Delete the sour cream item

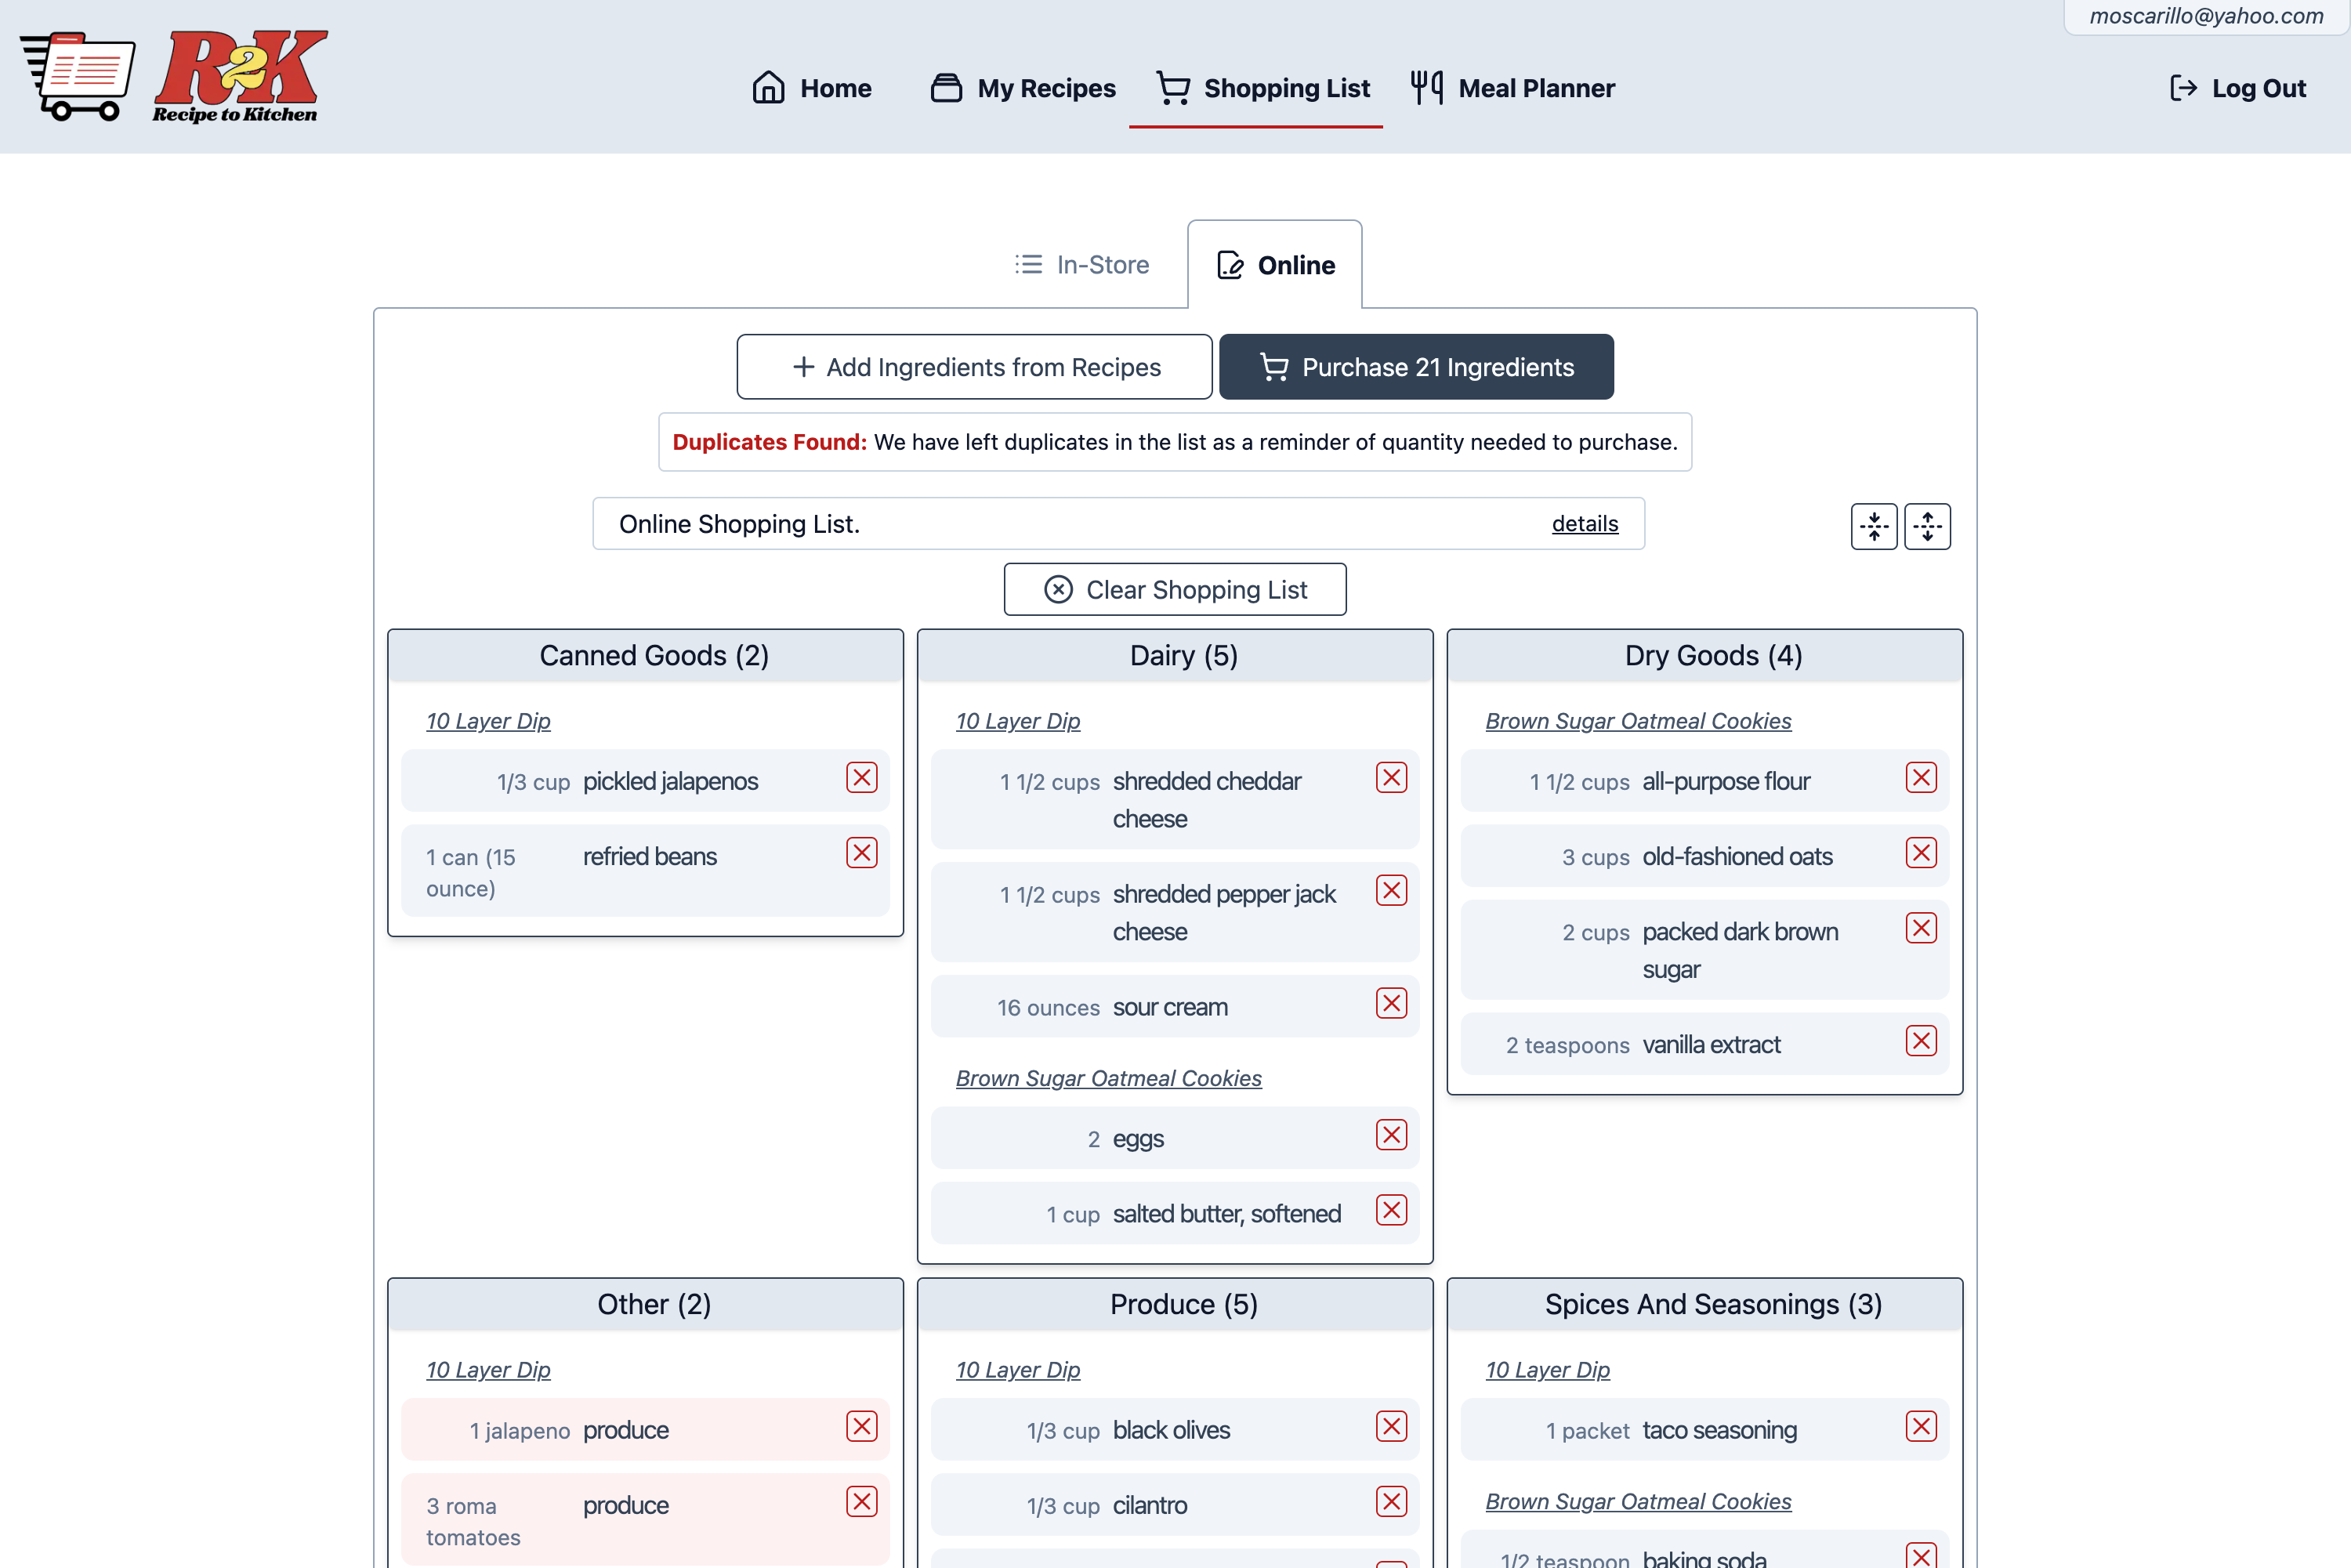[x=1390, y=1004]
